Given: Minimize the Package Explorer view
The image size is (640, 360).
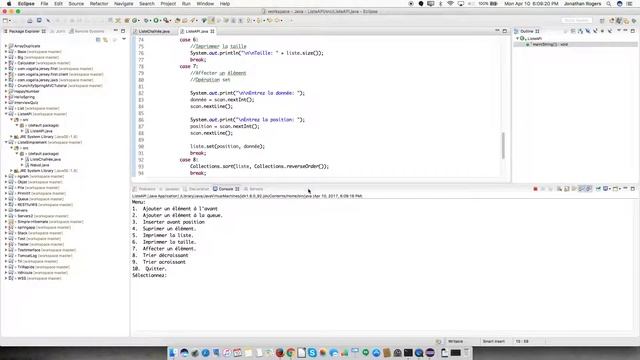Looking at the screenshot, I should (x=116, y=31).
